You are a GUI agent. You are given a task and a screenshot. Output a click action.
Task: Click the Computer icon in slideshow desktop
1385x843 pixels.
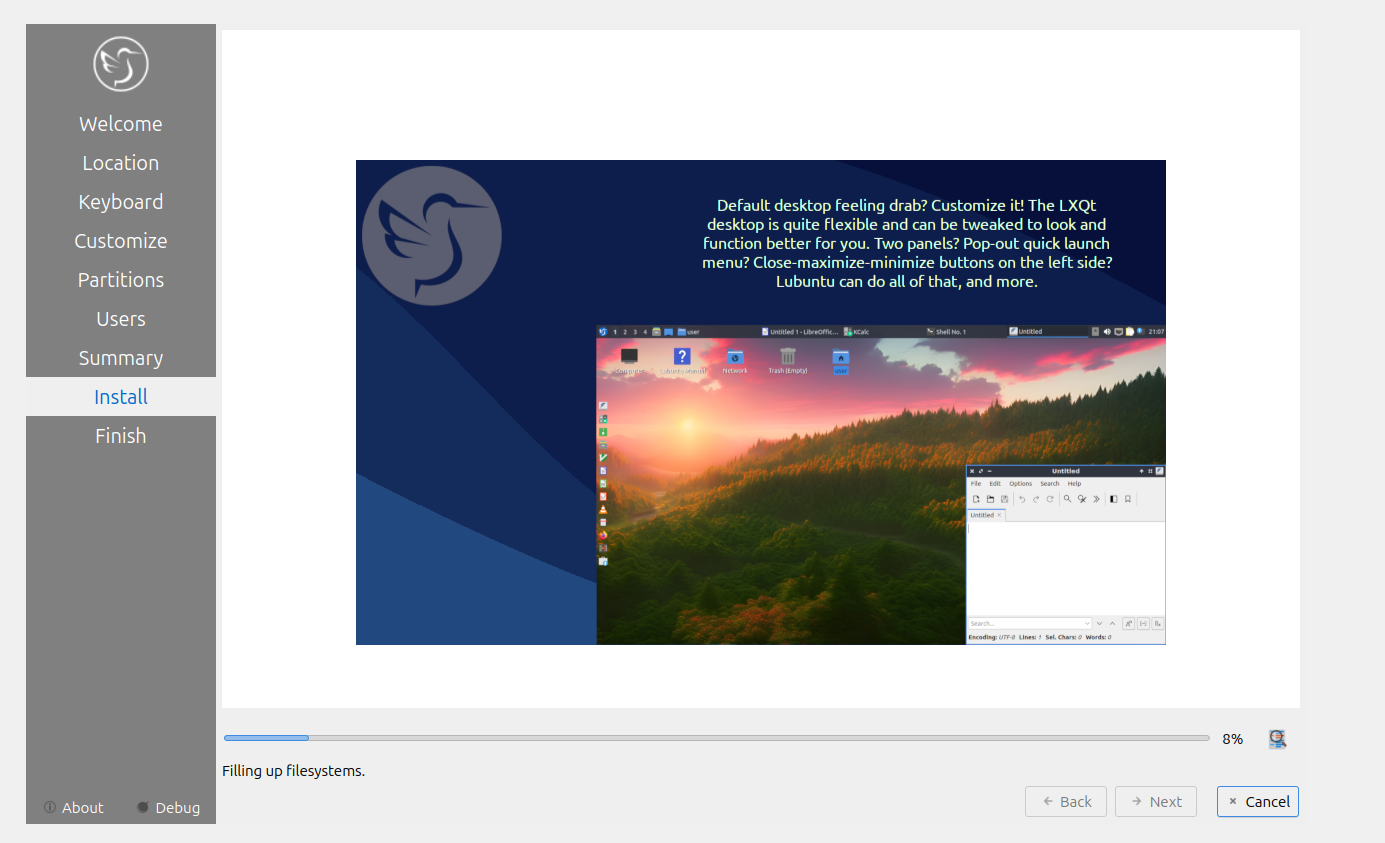(x=629, y=356)
